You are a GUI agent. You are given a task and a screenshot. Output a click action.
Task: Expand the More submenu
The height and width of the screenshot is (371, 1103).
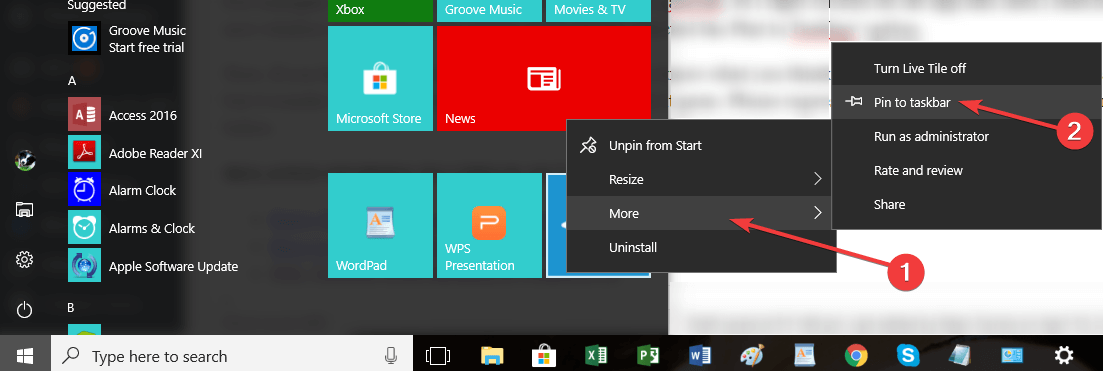tap(701, 213)
